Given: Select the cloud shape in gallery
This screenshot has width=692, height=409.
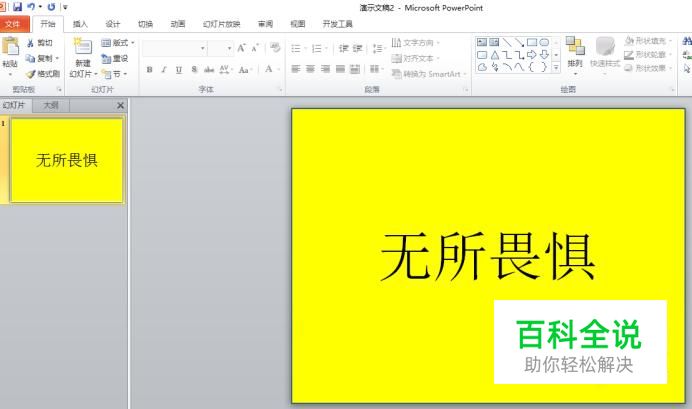Looking at the screenshot, I should [482, 67].
